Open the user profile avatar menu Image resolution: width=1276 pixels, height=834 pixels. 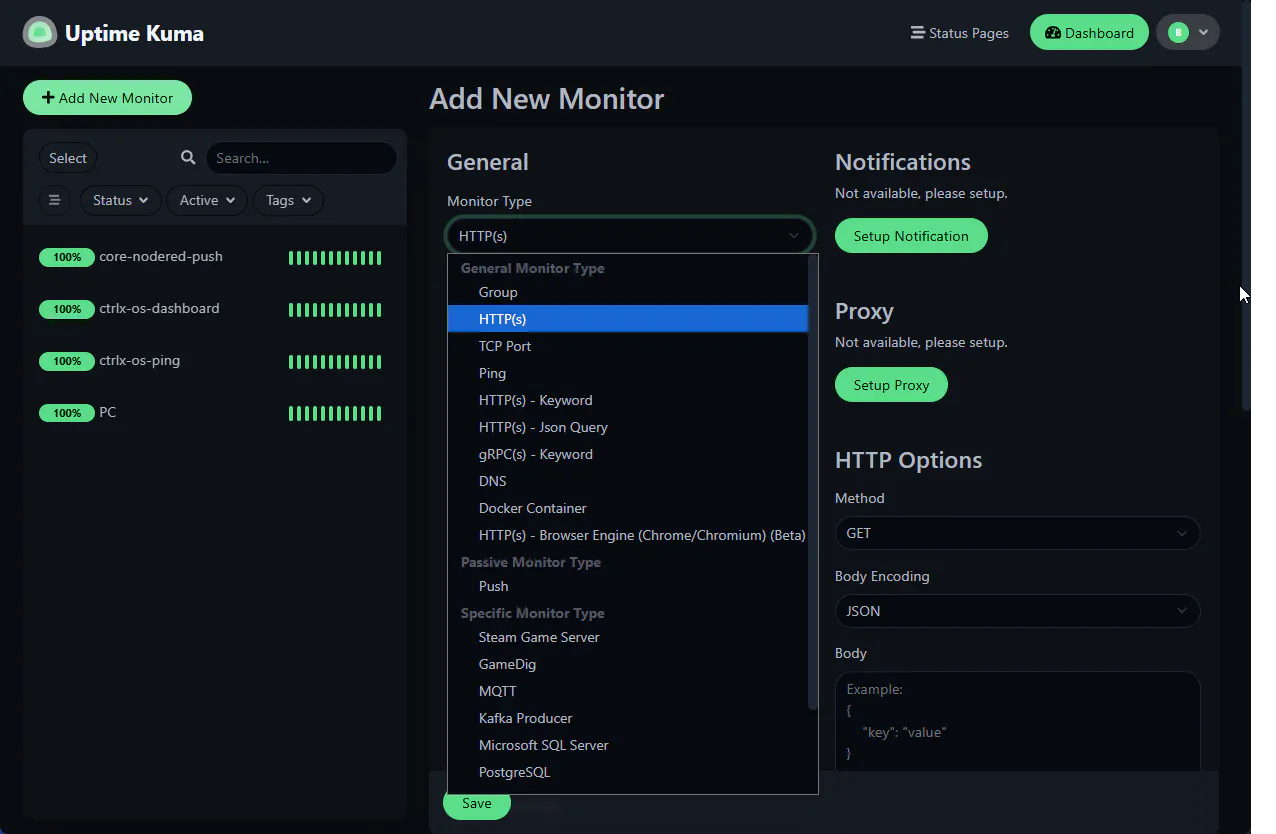click(x=1188, y=33)
